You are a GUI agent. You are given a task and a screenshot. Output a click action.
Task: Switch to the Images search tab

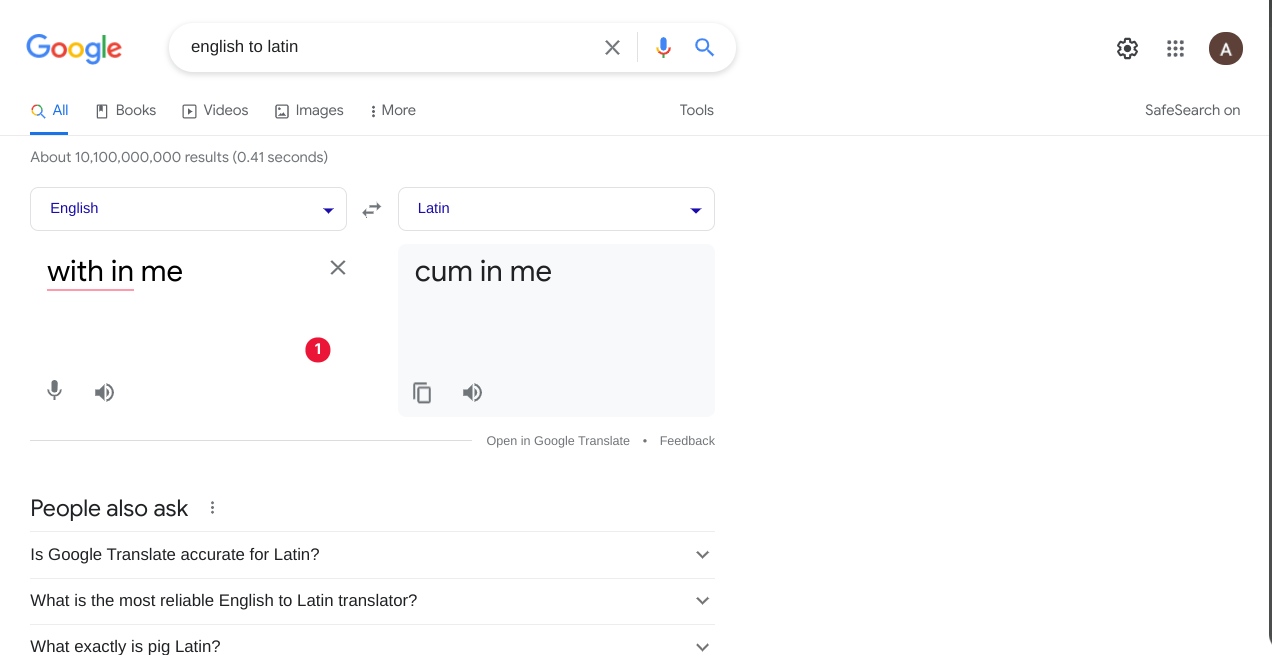pyautogui.click(x=309, y=110)
